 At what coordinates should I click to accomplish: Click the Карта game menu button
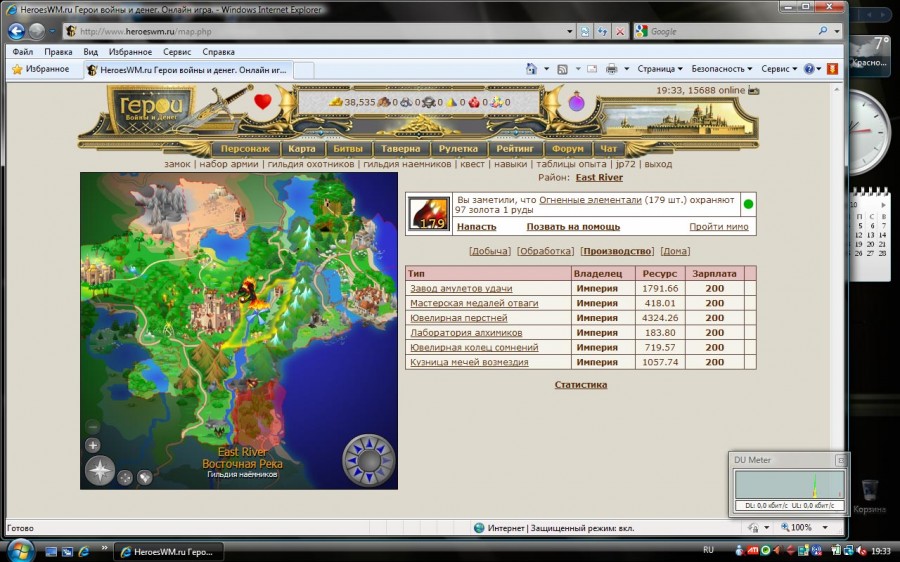coord(302,149)
